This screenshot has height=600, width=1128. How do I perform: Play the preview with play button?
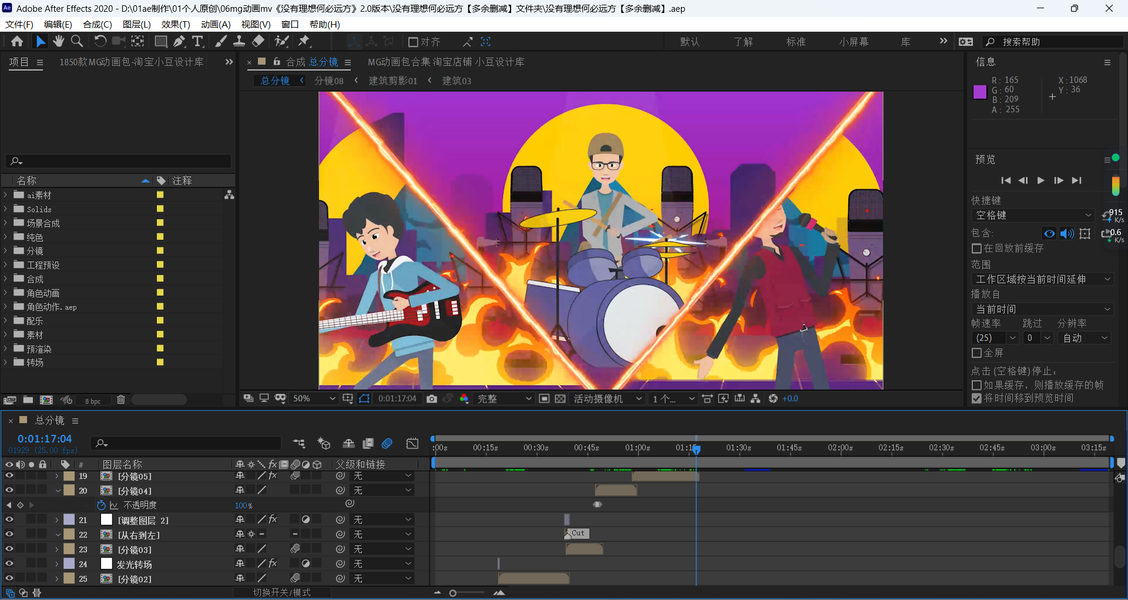coord(1041,181)
